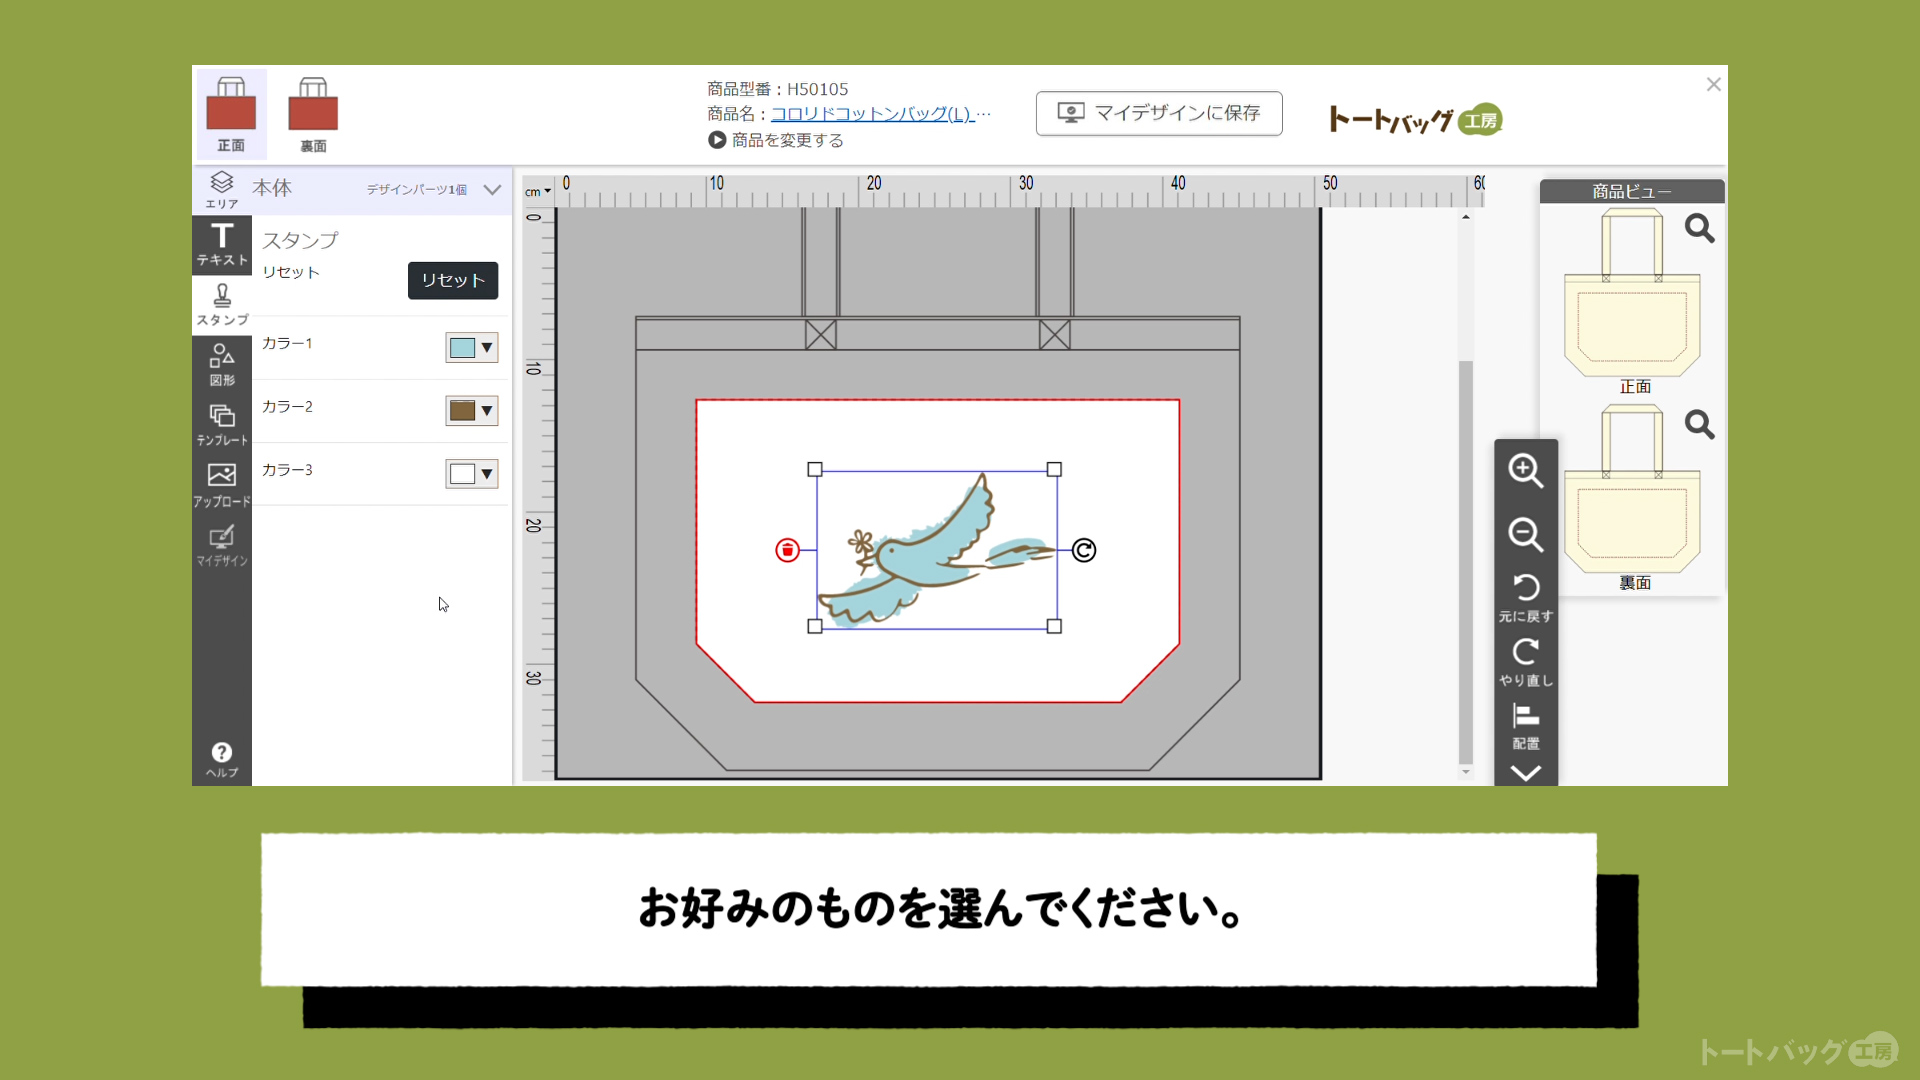Open the テンプレート templates tool
Viewport: 1920px width, 1080px height.
pos(222,425)
